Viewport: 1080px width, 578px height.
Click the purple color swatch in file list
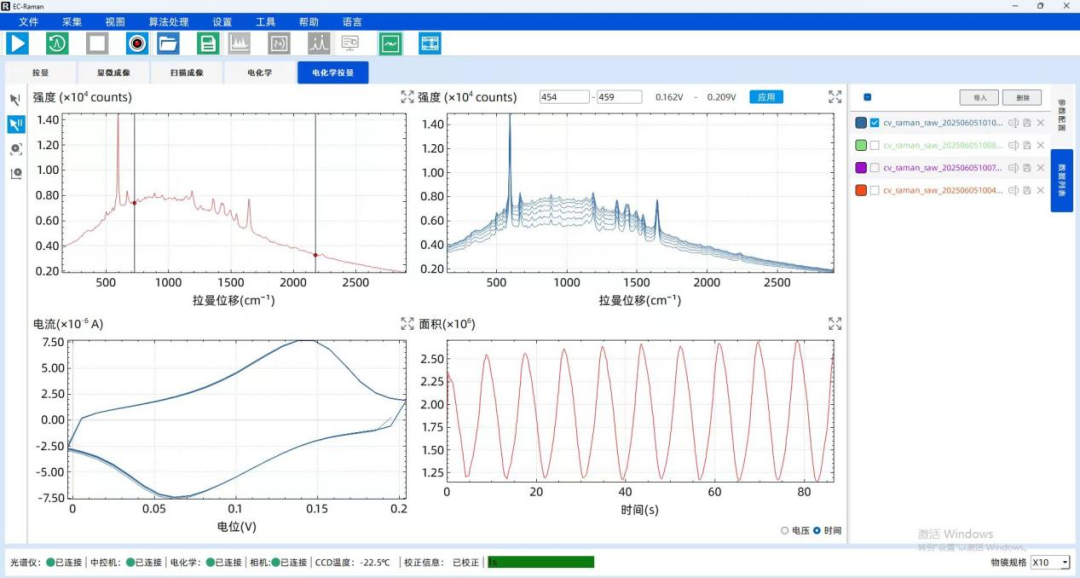[861, 168]
